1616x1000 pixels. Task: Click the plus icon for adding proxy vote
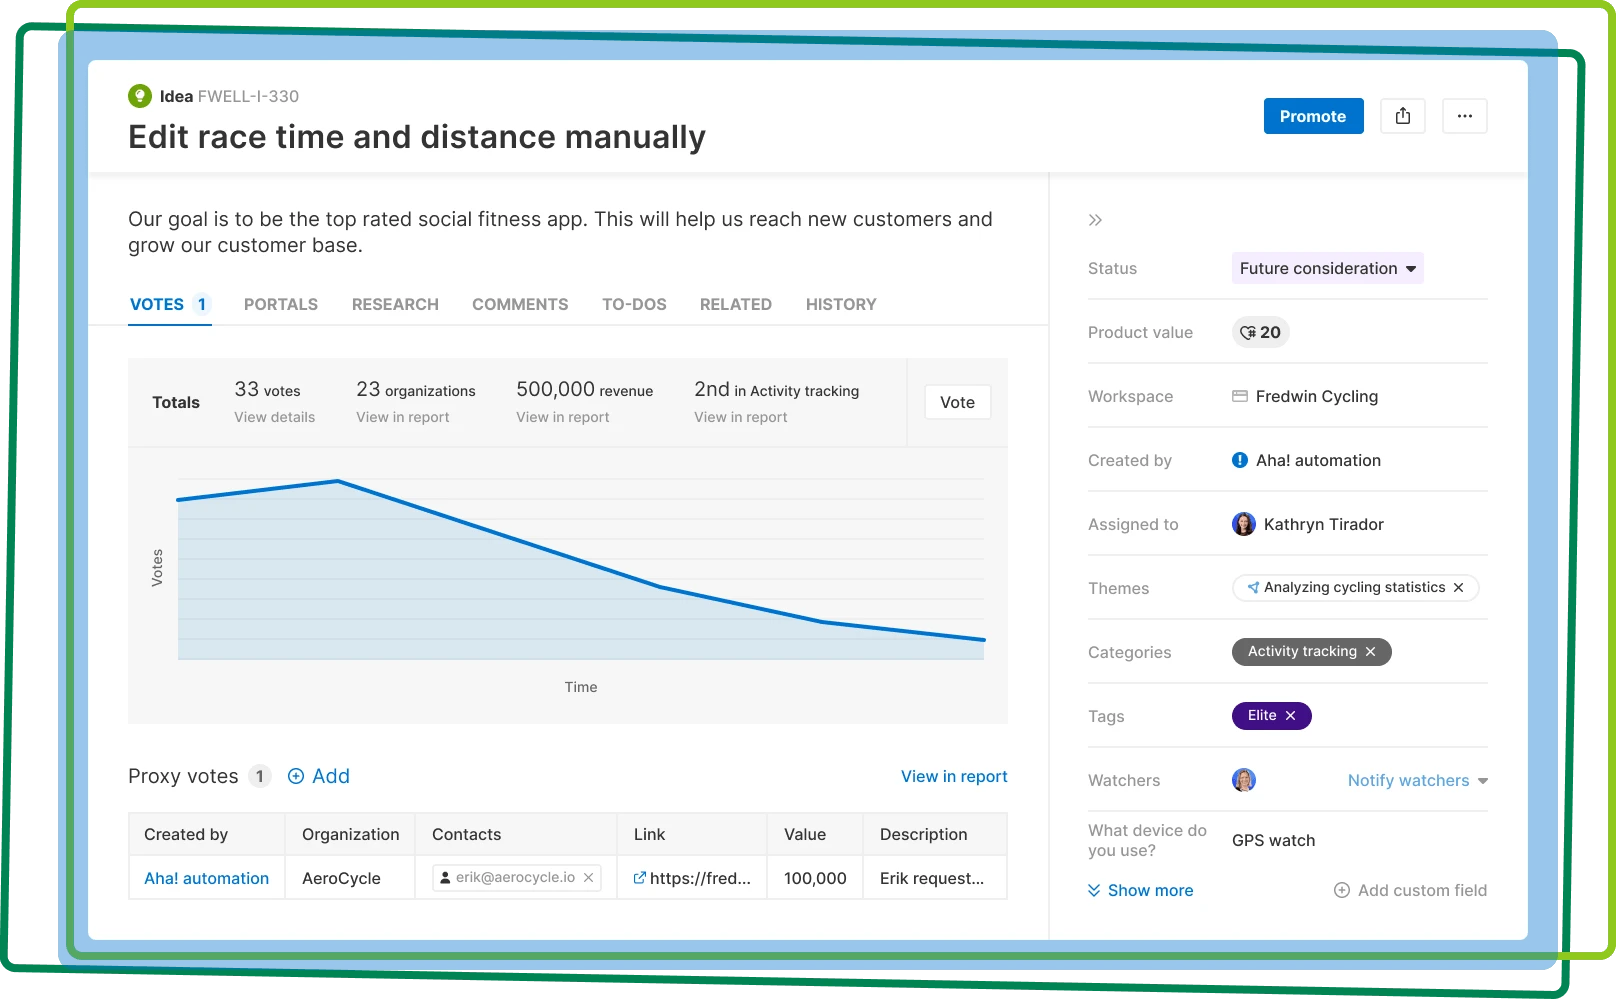click(296, 776)
